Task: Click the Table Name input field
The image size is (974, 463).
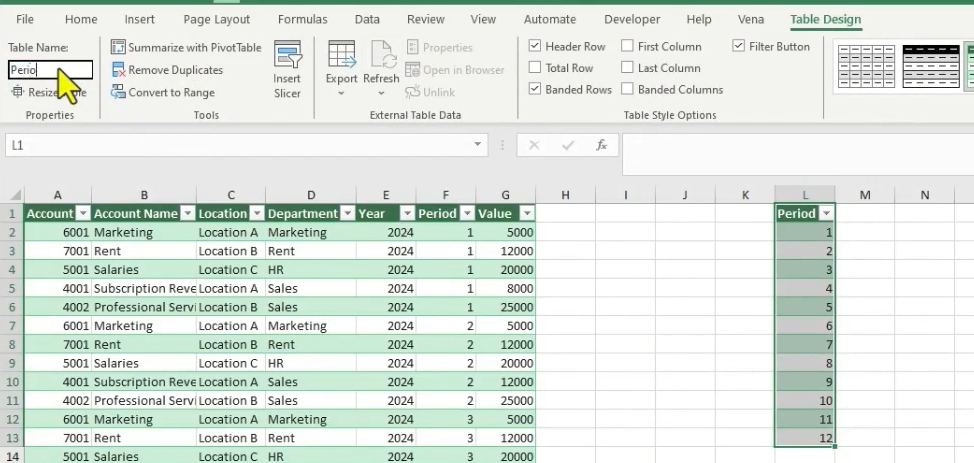Action: (x=50, y=70)
